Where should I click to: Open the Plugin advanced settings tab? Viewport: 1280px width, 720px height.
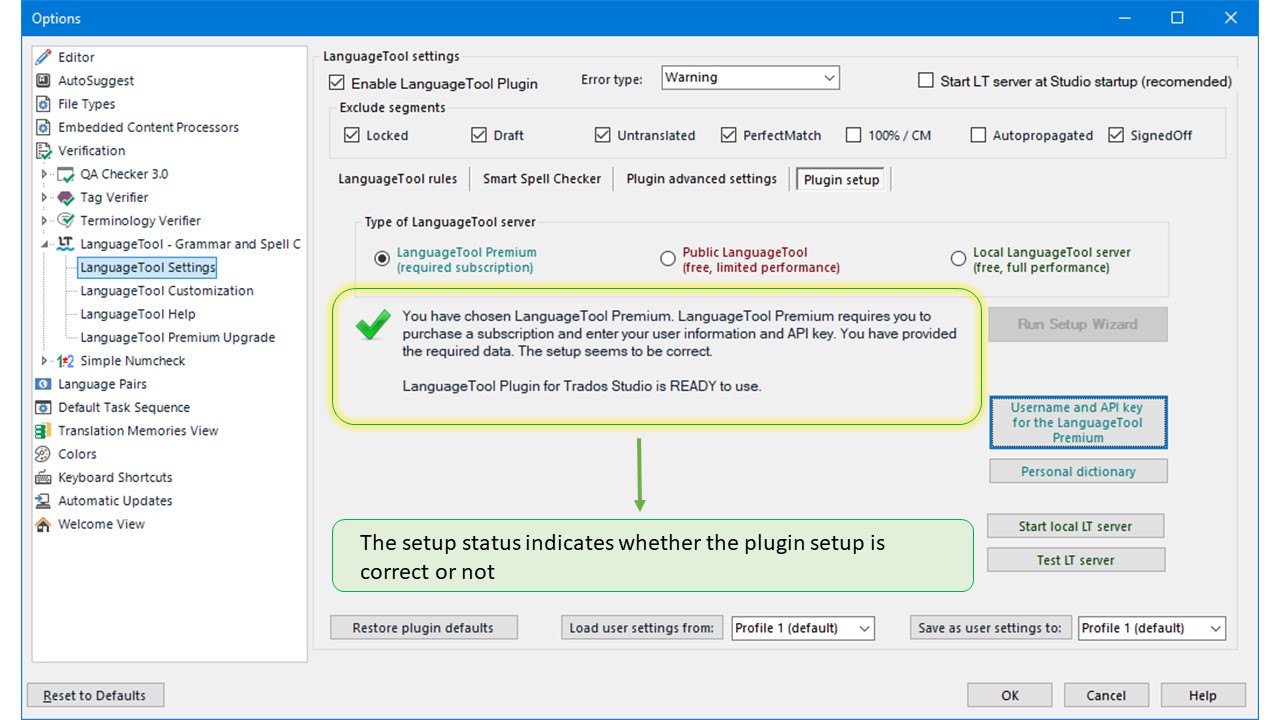(701, 179)
